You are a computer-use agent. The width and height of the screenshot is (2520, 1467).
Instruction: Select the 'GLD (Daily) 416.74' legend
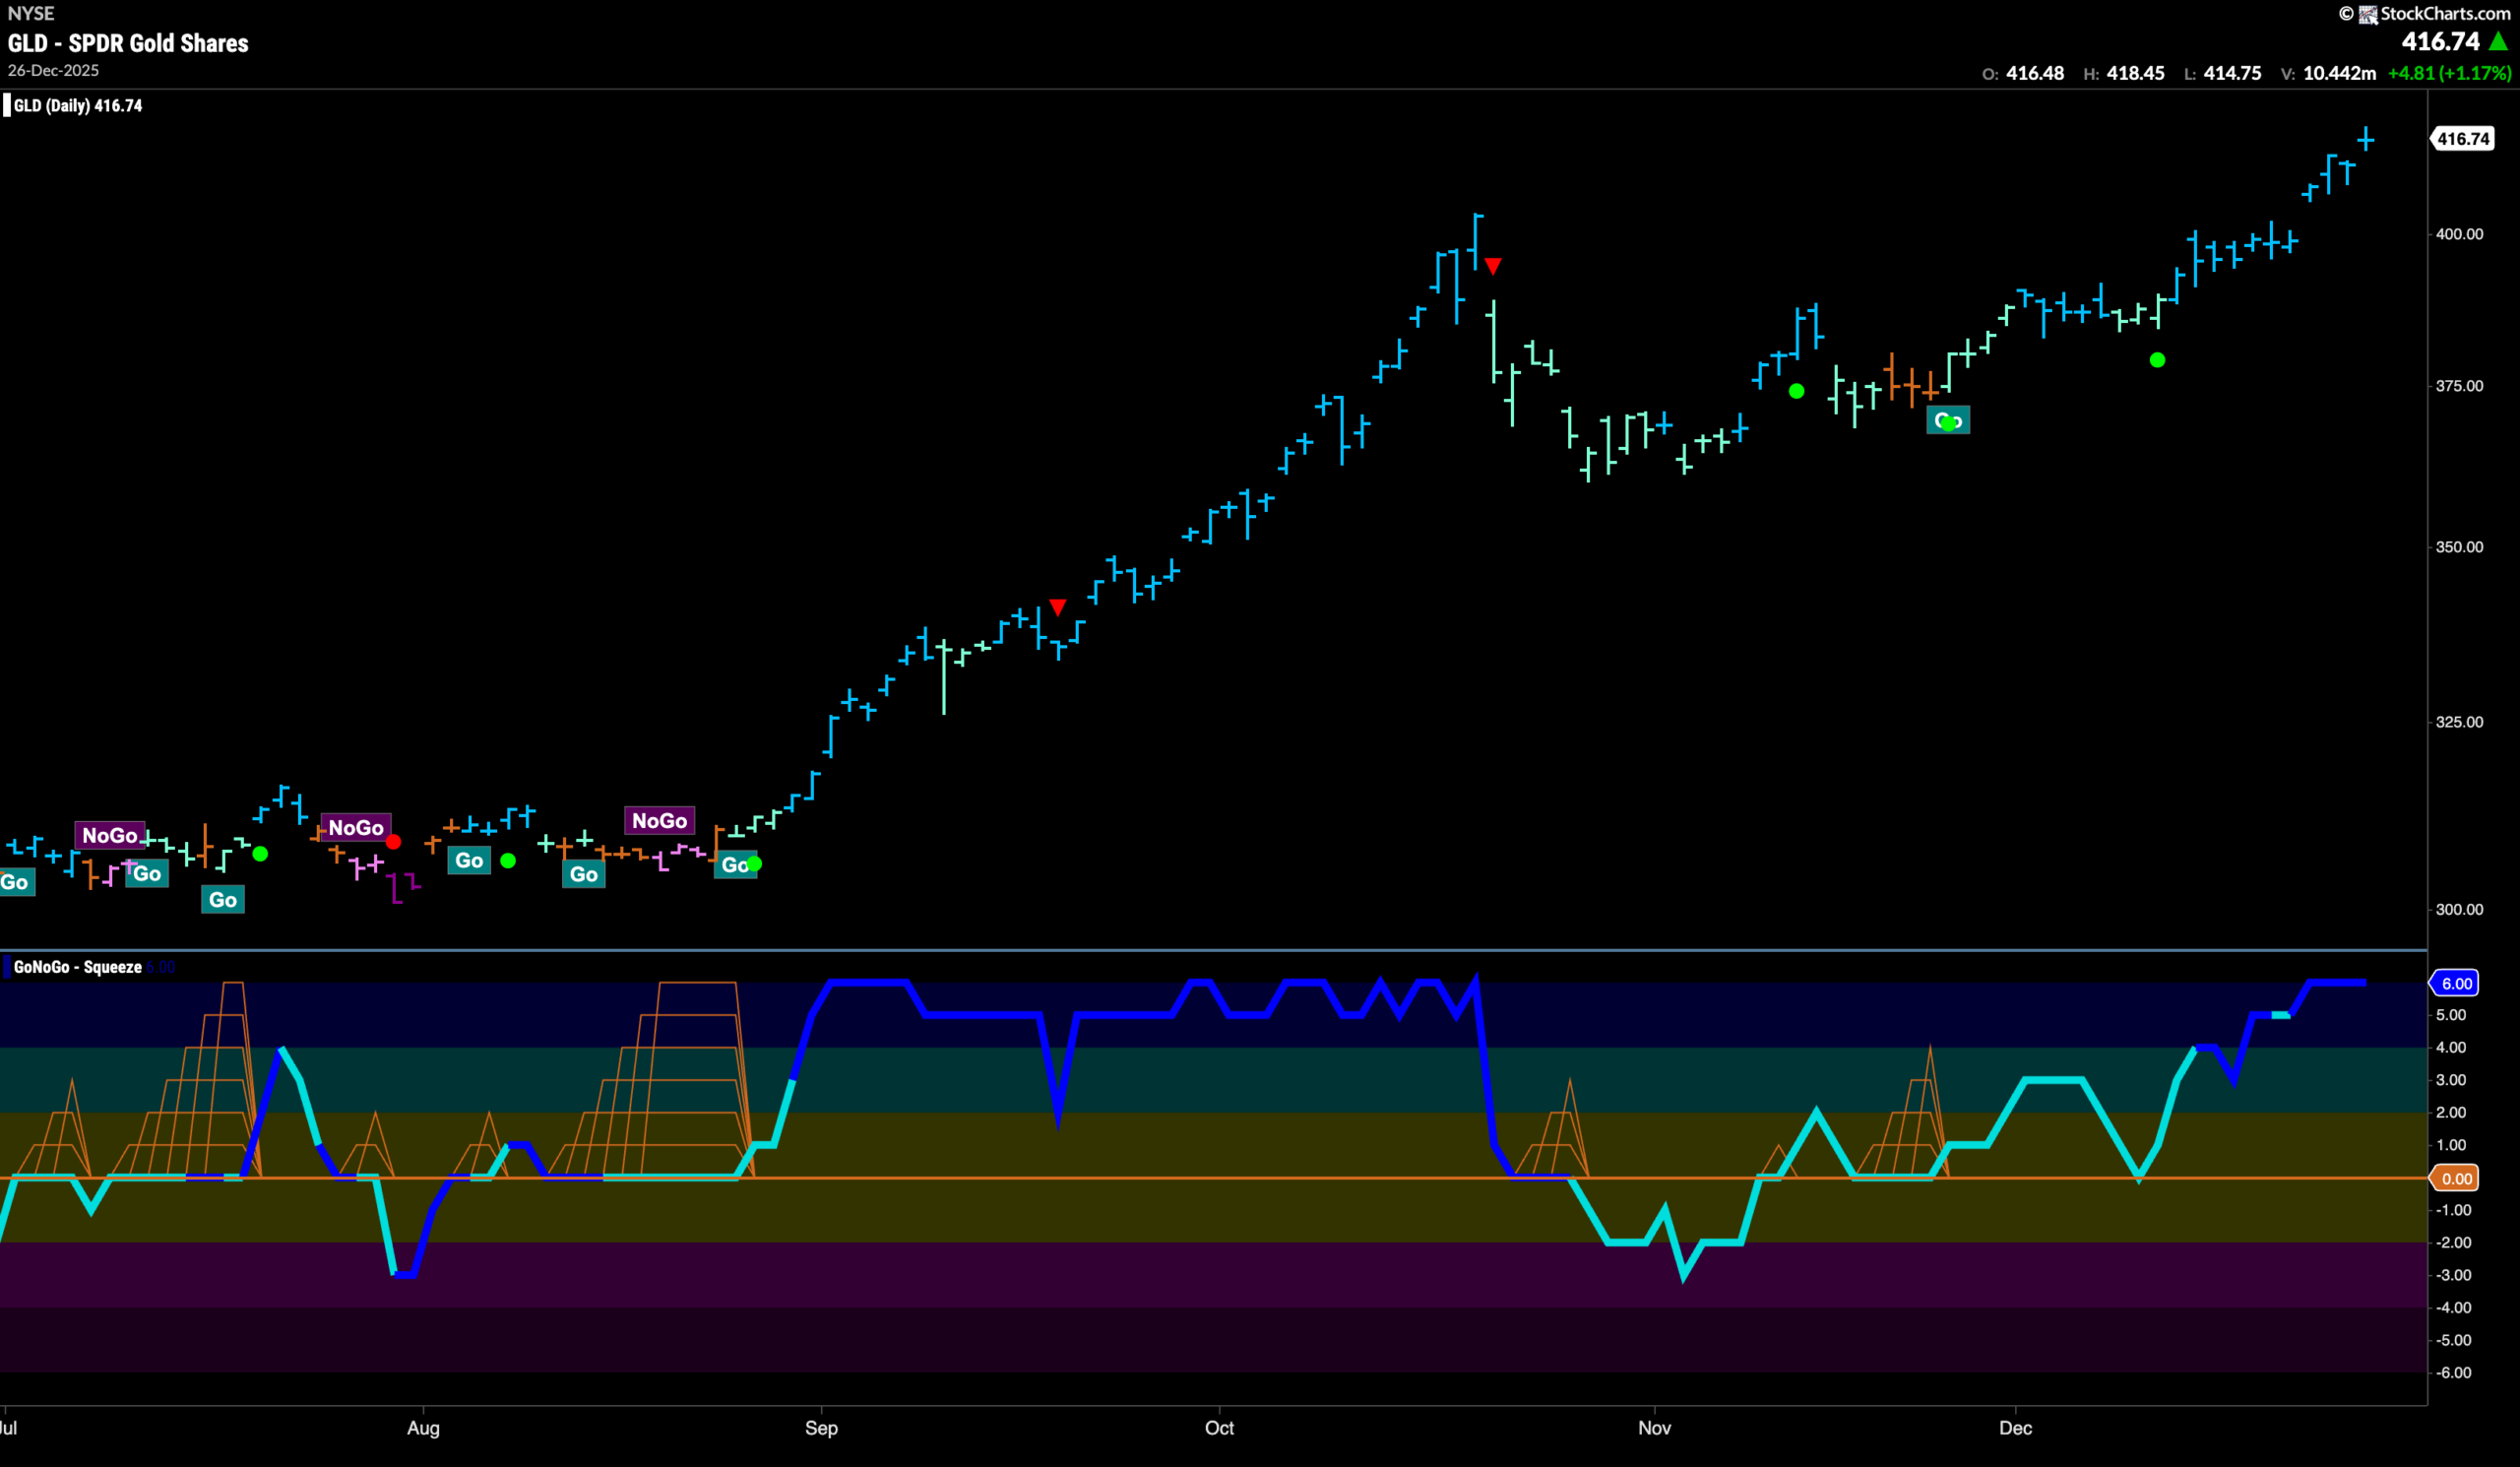pyautogui.click(x=77, y=106)
